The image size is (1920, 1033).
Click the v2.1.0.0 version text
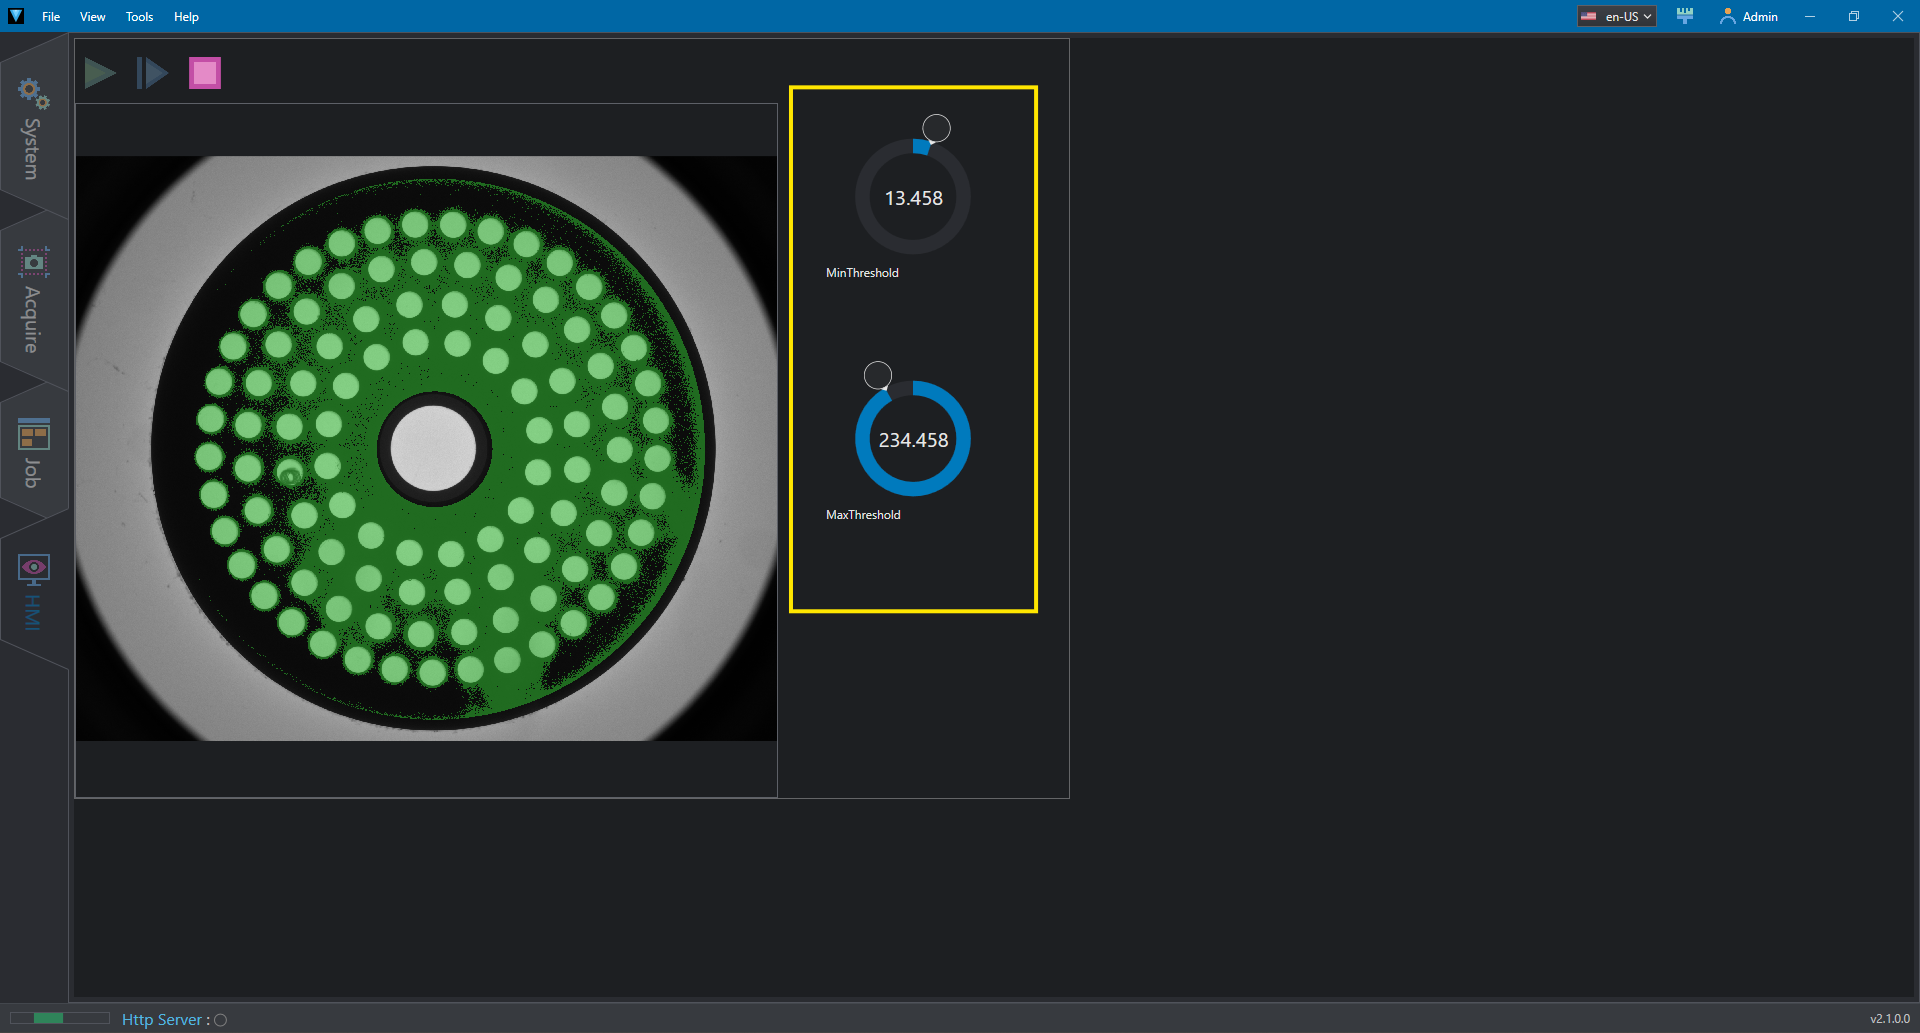coord(1889,1019)
